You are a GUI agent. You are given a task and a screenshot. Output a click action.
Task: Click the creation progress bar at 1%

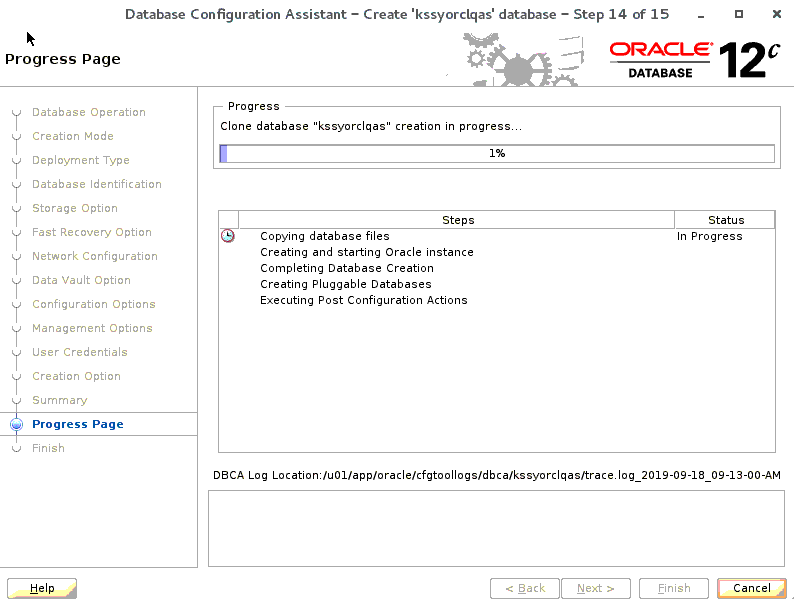click(496, 153)
